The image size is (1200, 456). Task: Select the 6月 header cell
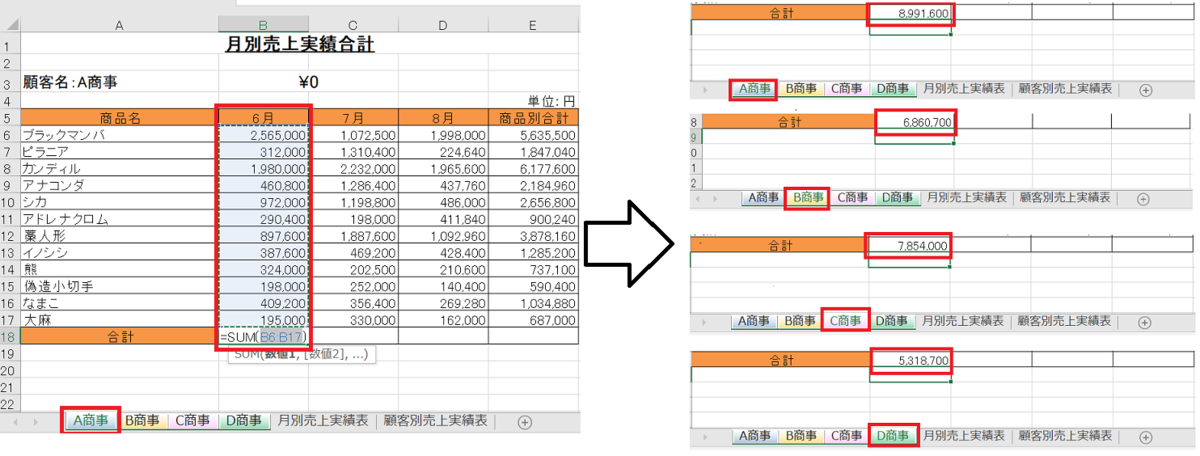pos(264,118)
